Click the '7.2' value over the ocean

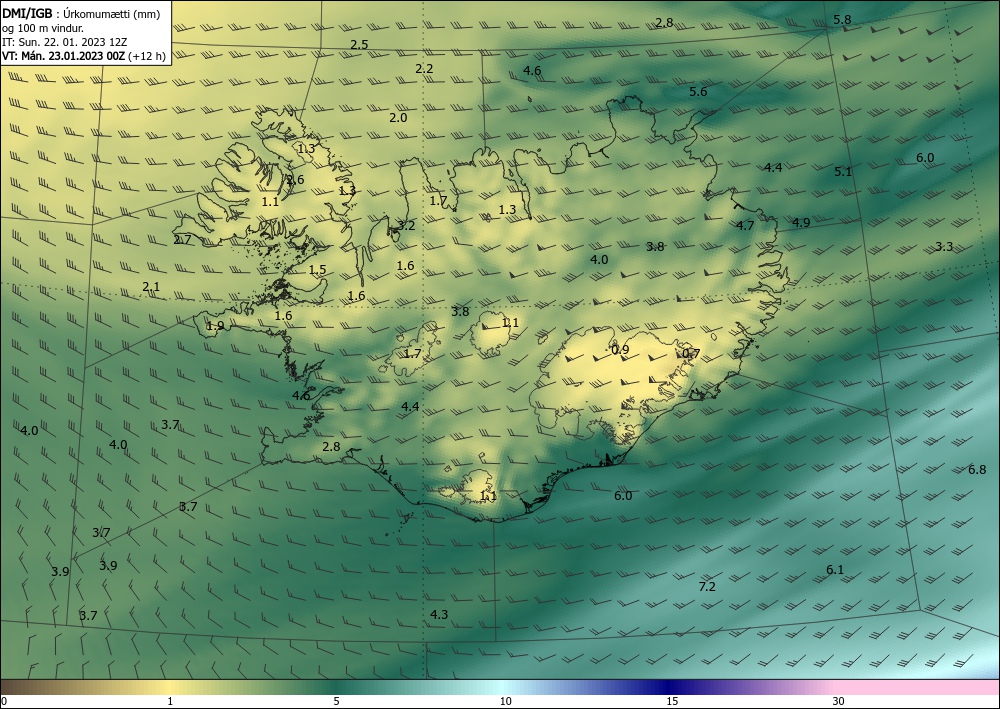click(707, 587)
